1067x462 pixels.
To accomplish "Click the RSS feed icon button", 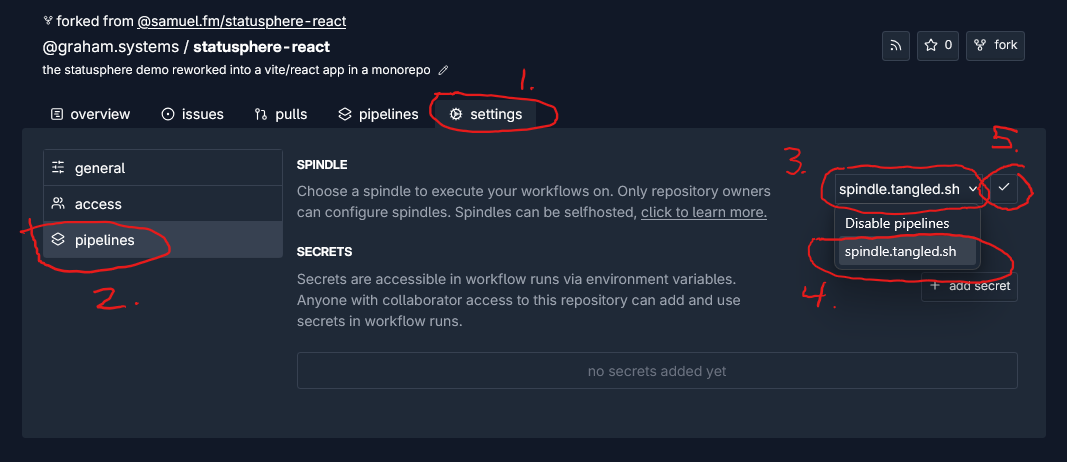I will 896,45.
